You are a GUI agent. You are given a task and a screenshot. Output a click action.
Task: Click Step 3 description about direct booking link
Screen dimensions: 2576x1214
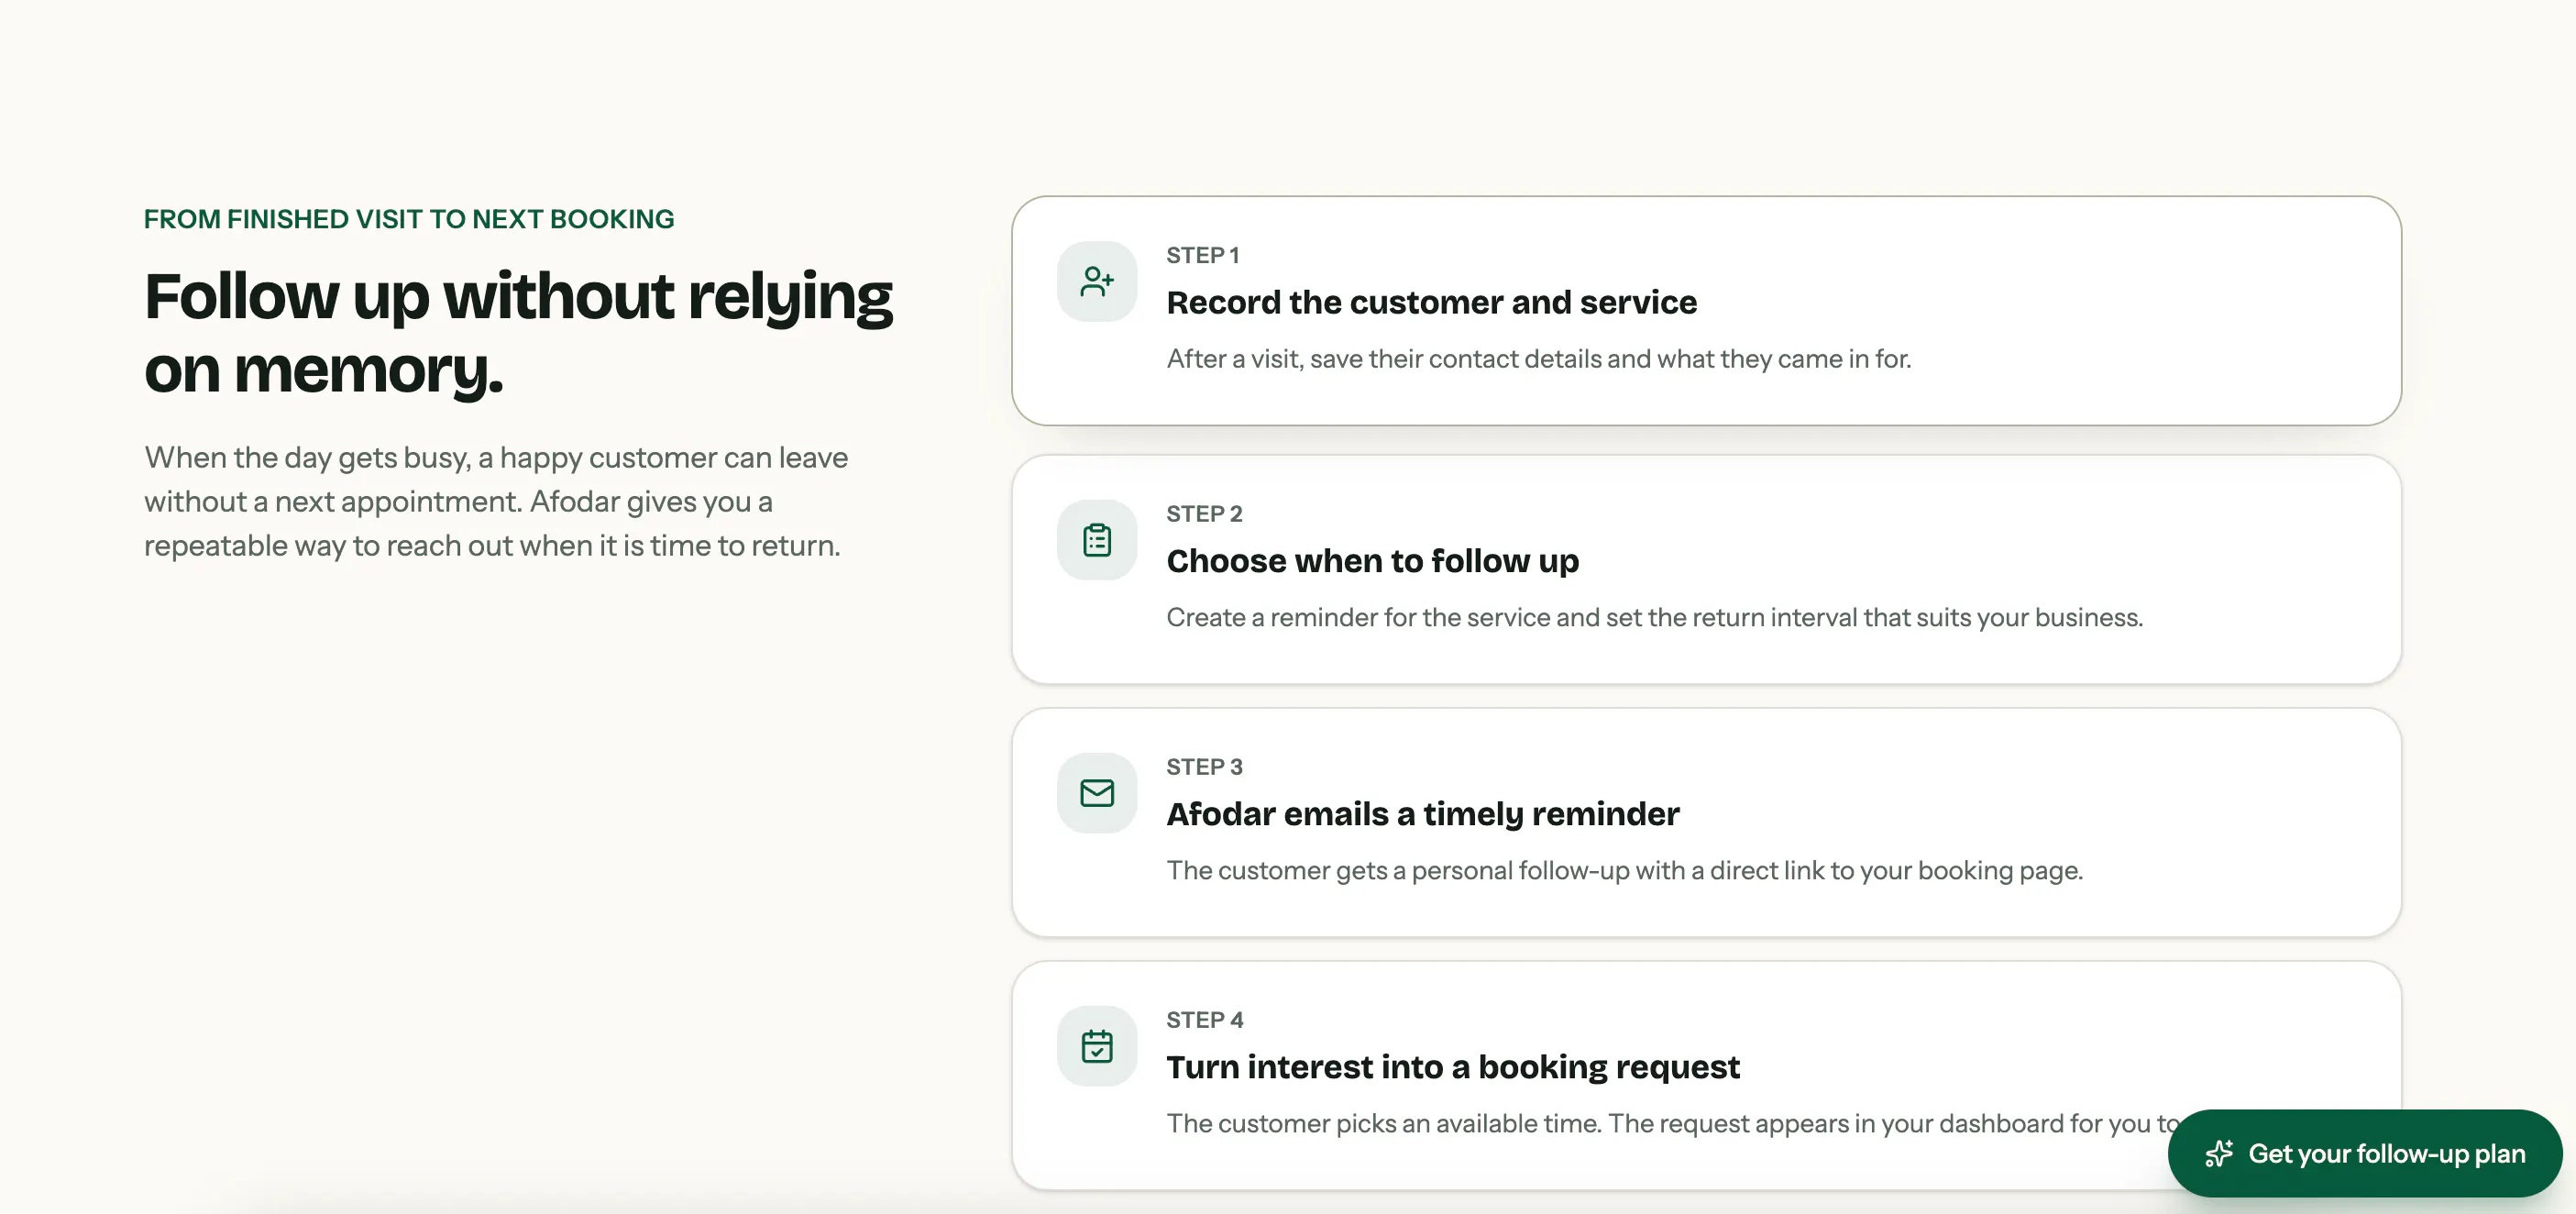1624,871
